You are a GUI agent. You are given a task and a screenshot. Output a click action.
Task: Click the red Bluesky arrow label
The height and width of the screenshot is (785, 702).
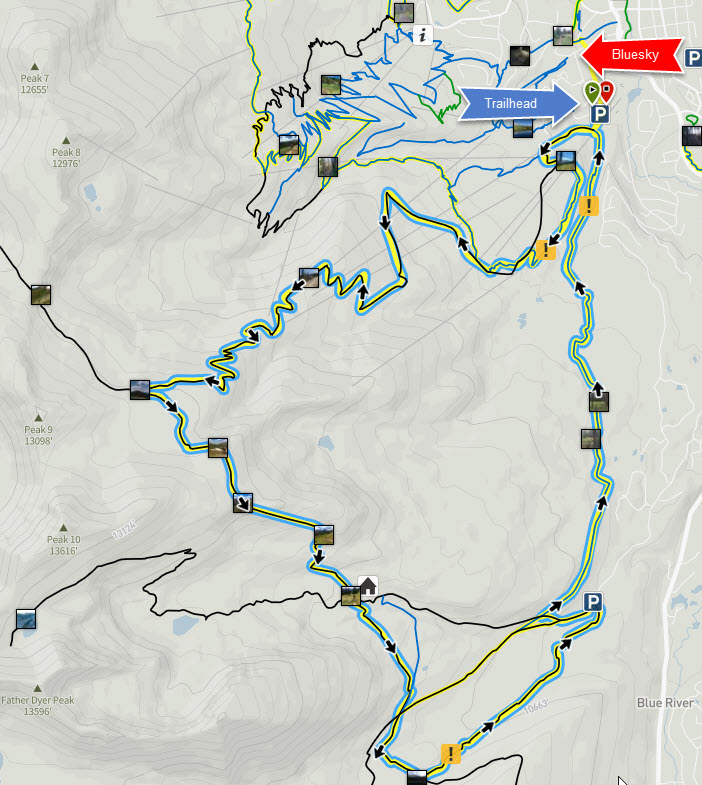[632, 55]
